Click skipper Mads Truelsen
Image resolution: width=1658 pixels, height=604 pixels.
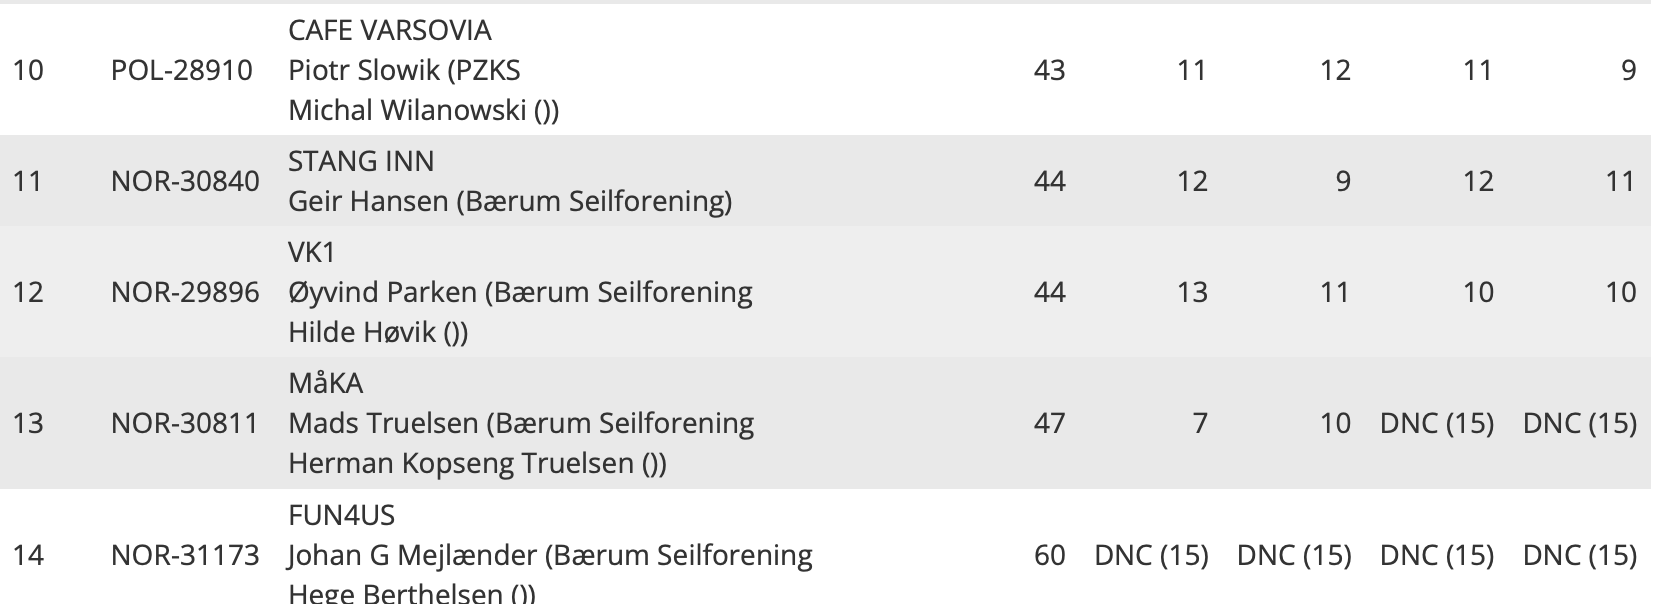(x=383, y=423)
